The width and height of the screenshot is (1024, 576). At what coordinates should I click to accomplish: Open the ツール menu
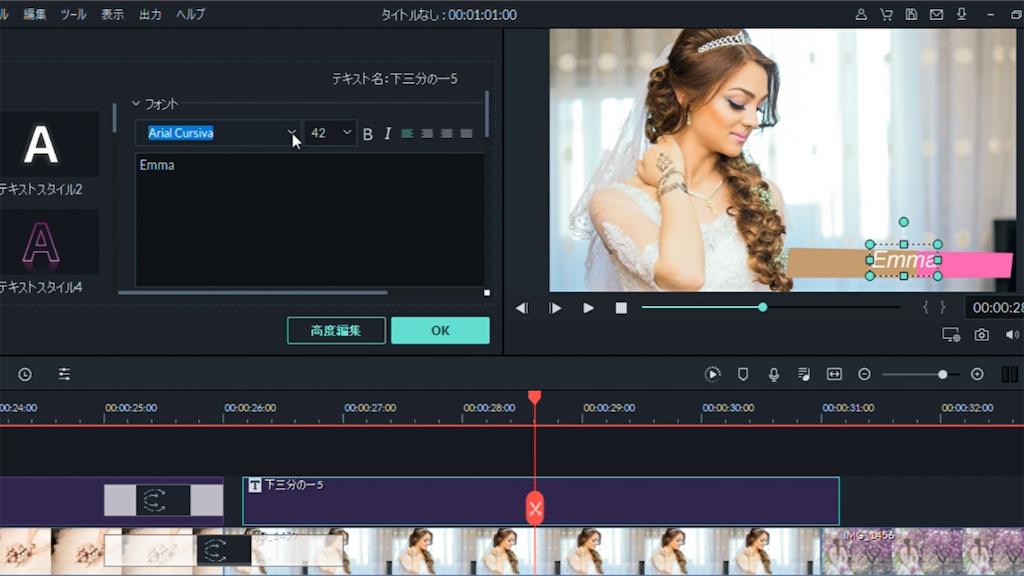(73, 14)
